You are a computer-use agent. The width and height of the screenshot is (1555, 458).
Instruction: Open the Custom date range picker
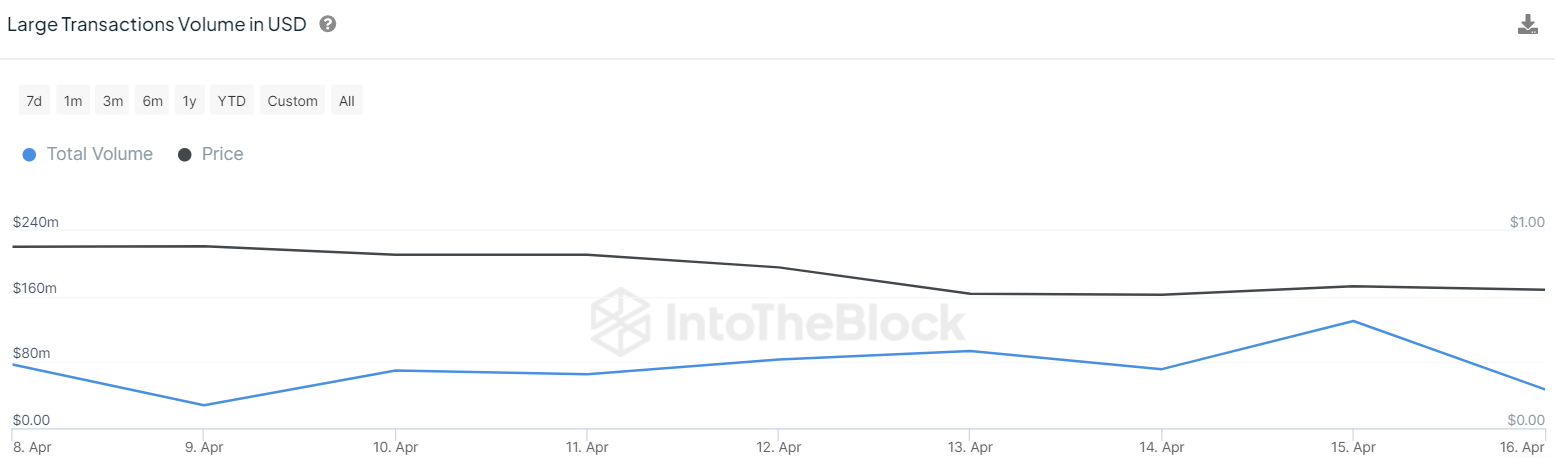click(x=292, y=101)
